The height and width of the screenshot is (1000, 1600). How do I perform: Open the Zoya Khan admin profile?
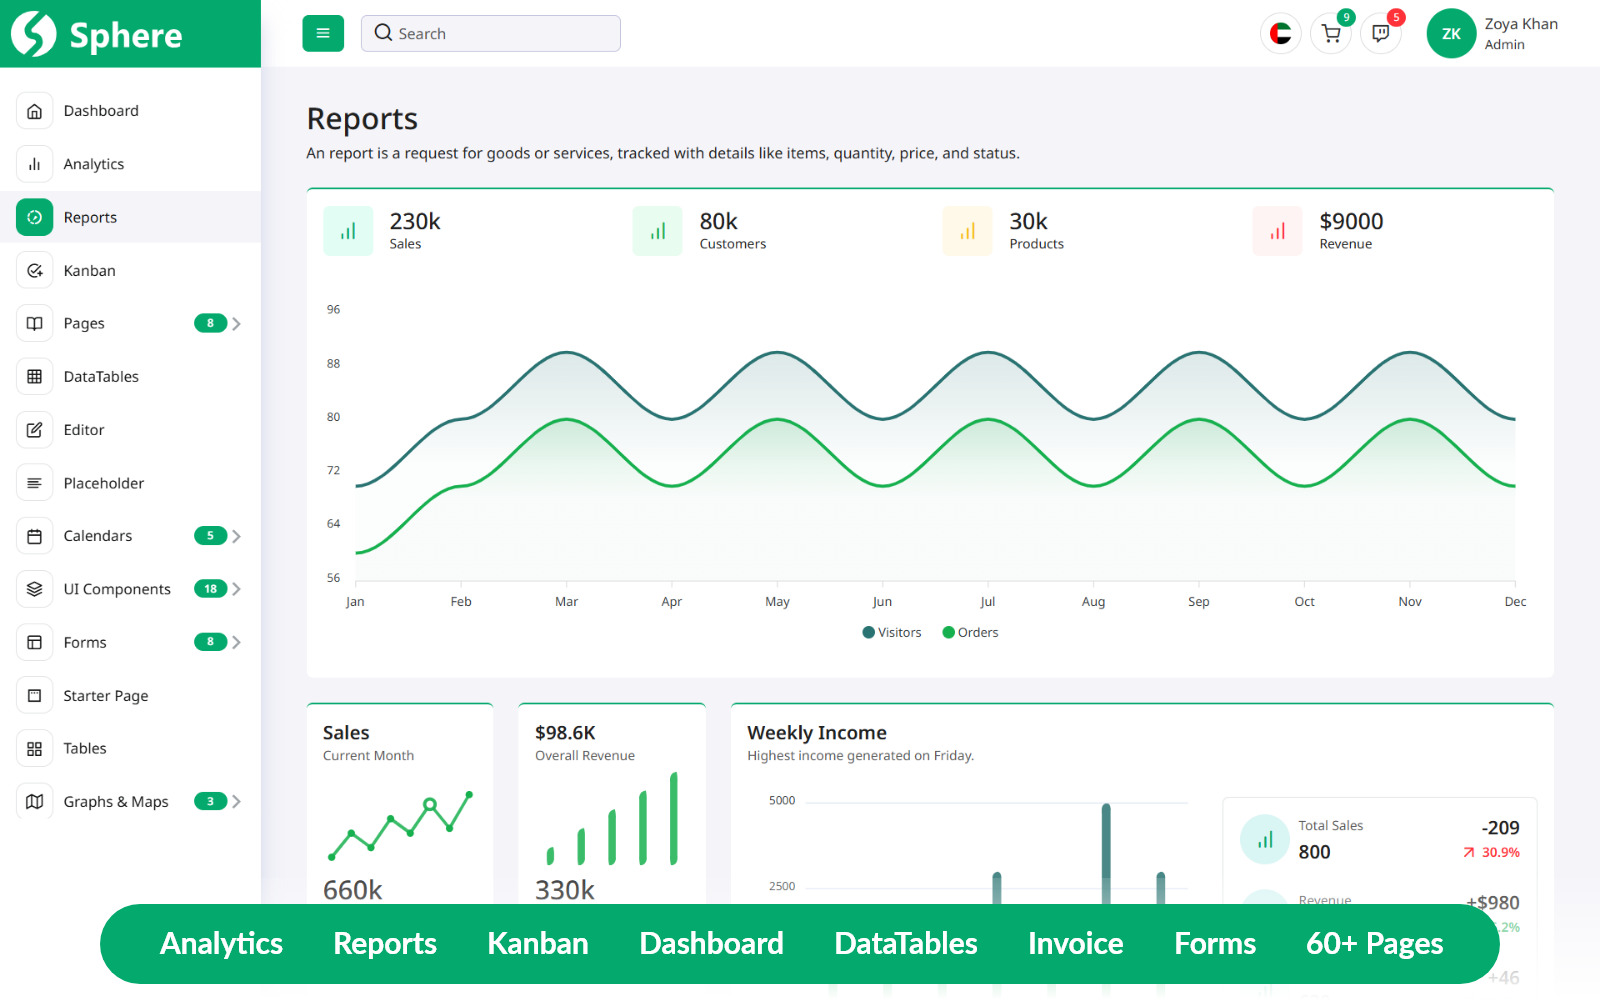tap(1493, 33)
